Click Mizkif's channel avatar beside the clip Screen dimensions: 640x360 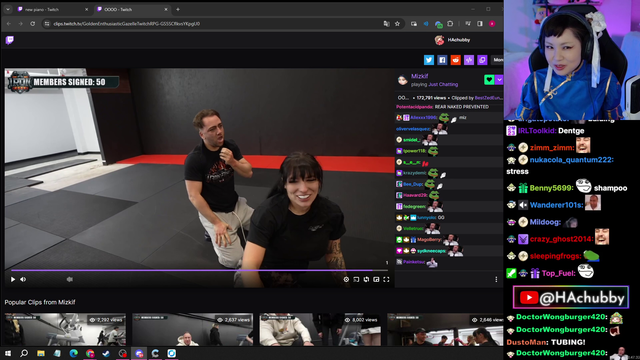403,80
